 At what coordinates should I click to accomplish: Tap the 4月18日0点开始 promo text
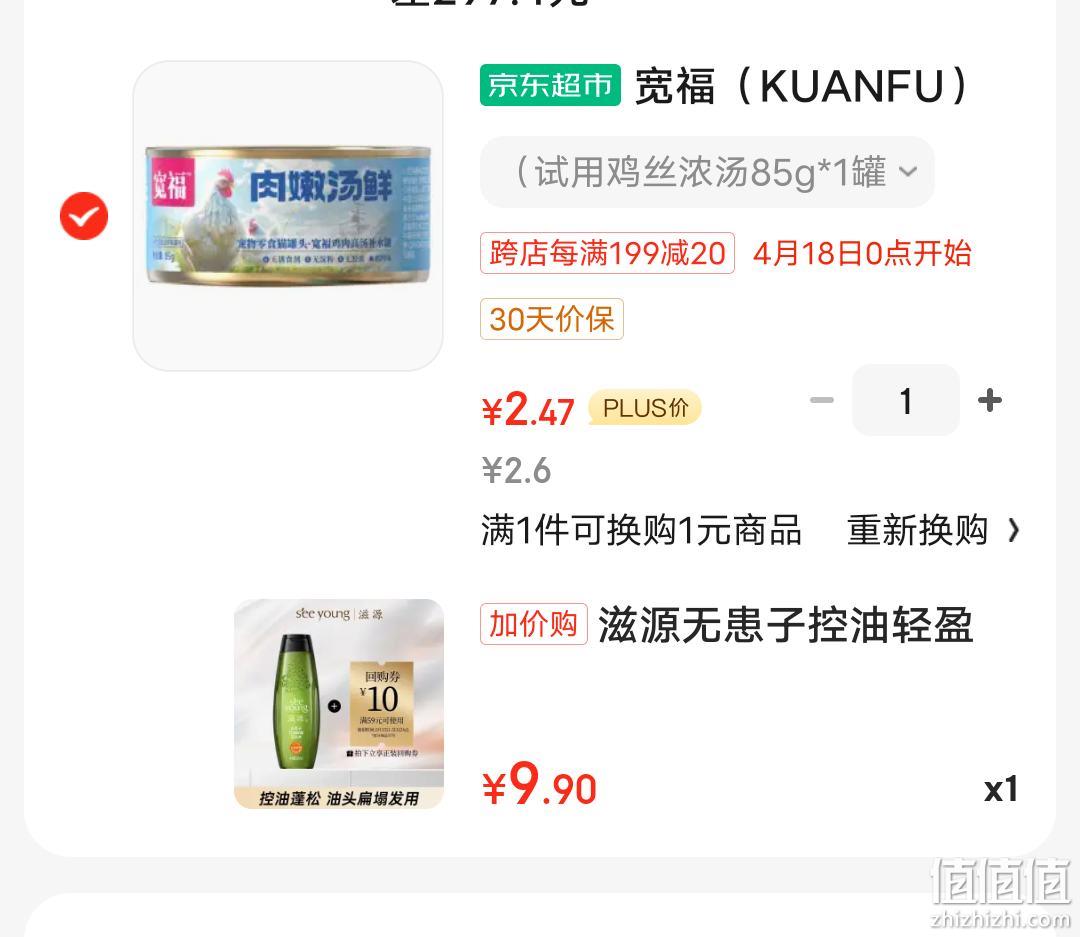click(x=862, y=253)
